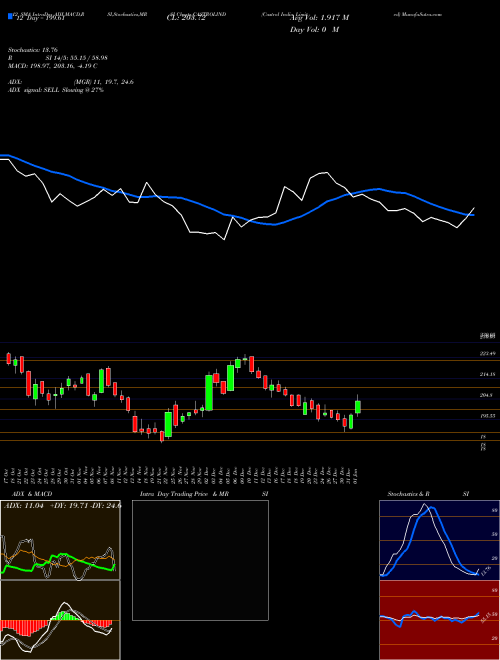Open the ADX indicator chart panel
This screenshot has height=660, width=500.
tap(60, 540)
